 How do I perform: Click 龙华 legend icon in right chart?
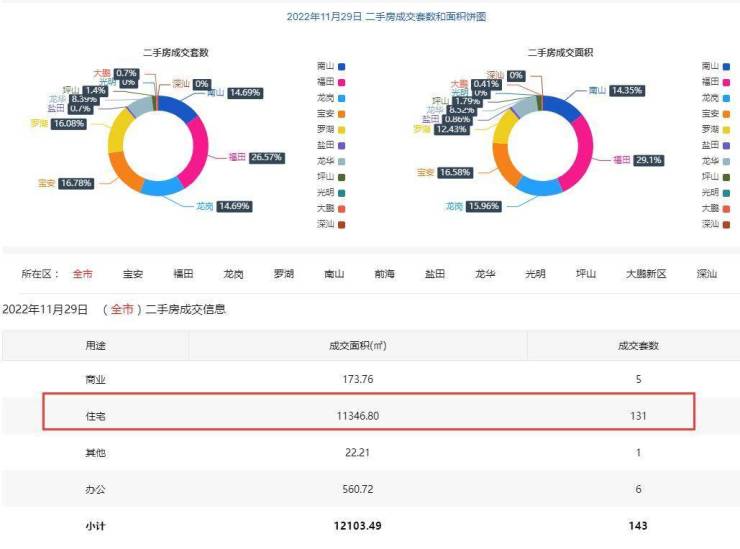click(726, 161)
